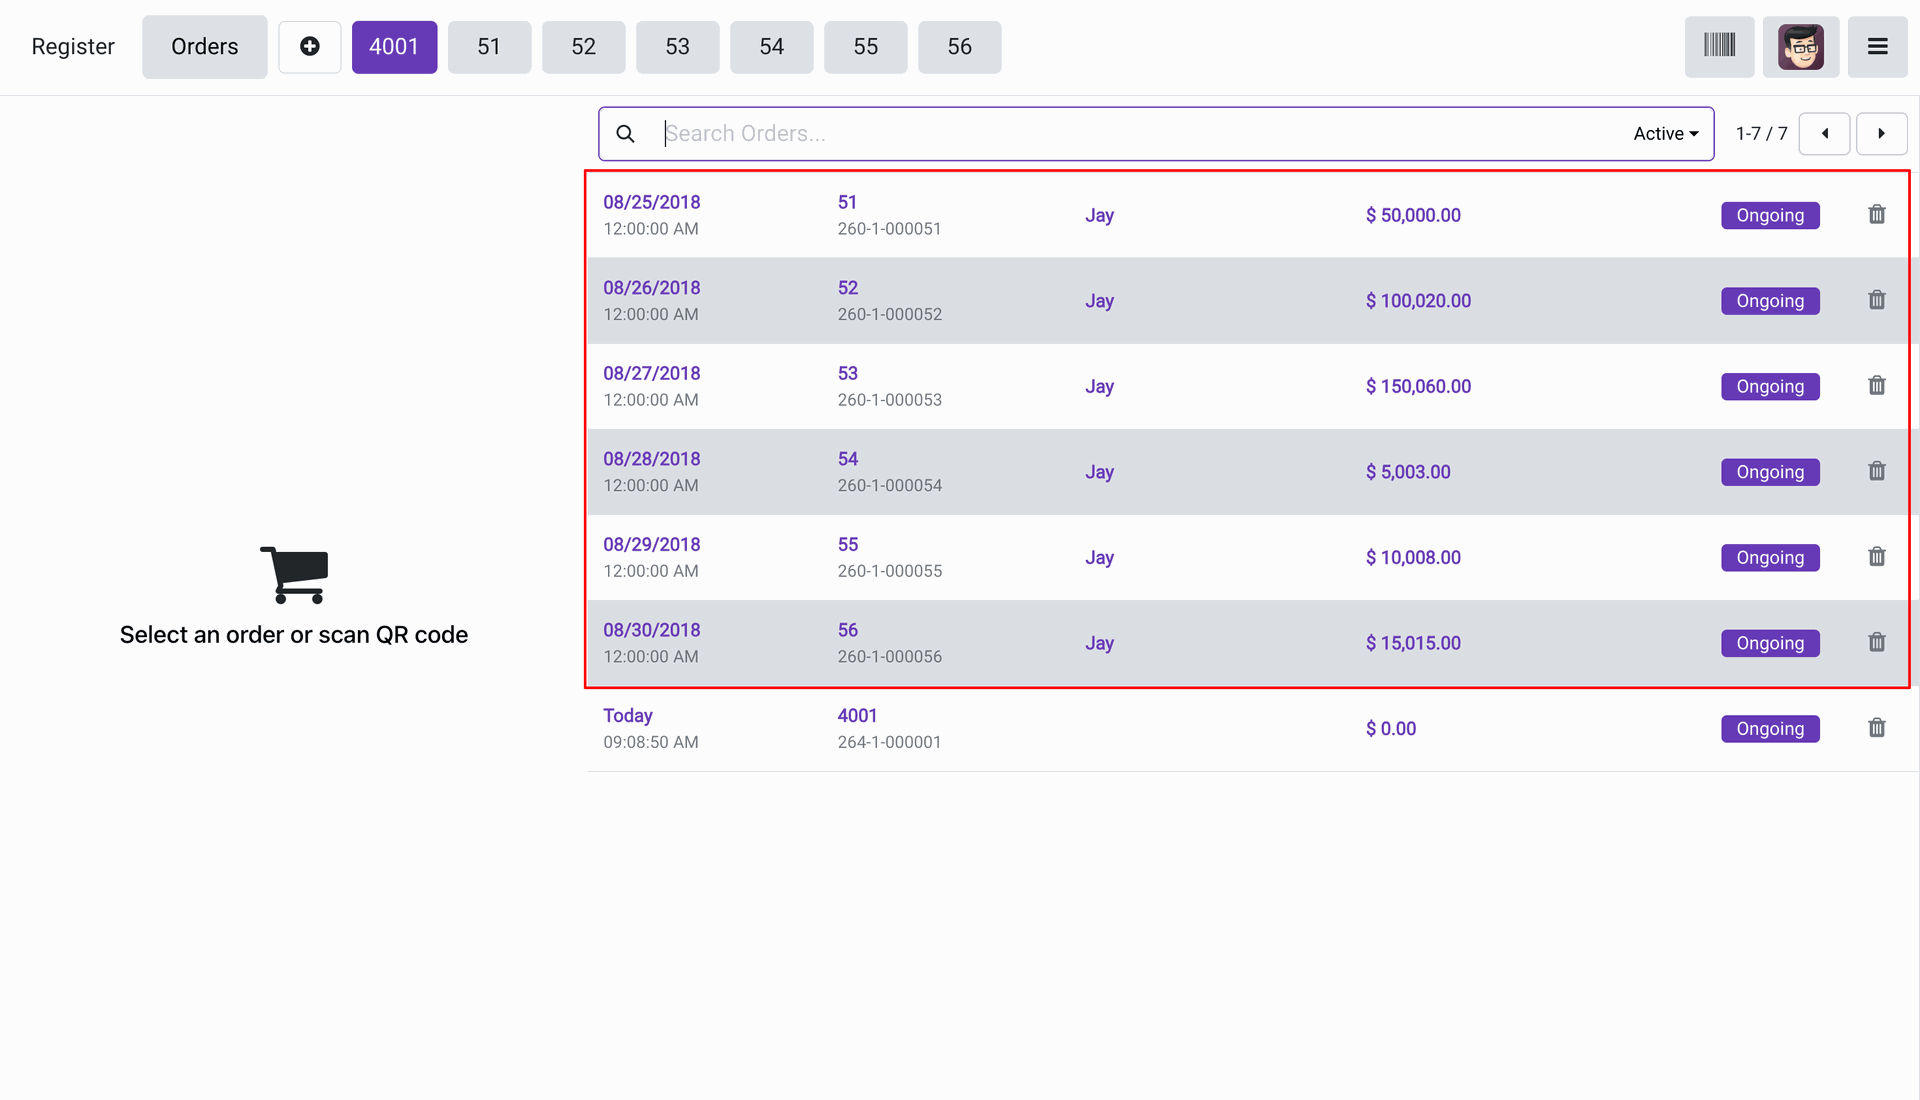Image resolution: width=1920 pixels, height=1100 pixels.
Task: Click the $ 50,000.00 total
Action: [1413, 215]
